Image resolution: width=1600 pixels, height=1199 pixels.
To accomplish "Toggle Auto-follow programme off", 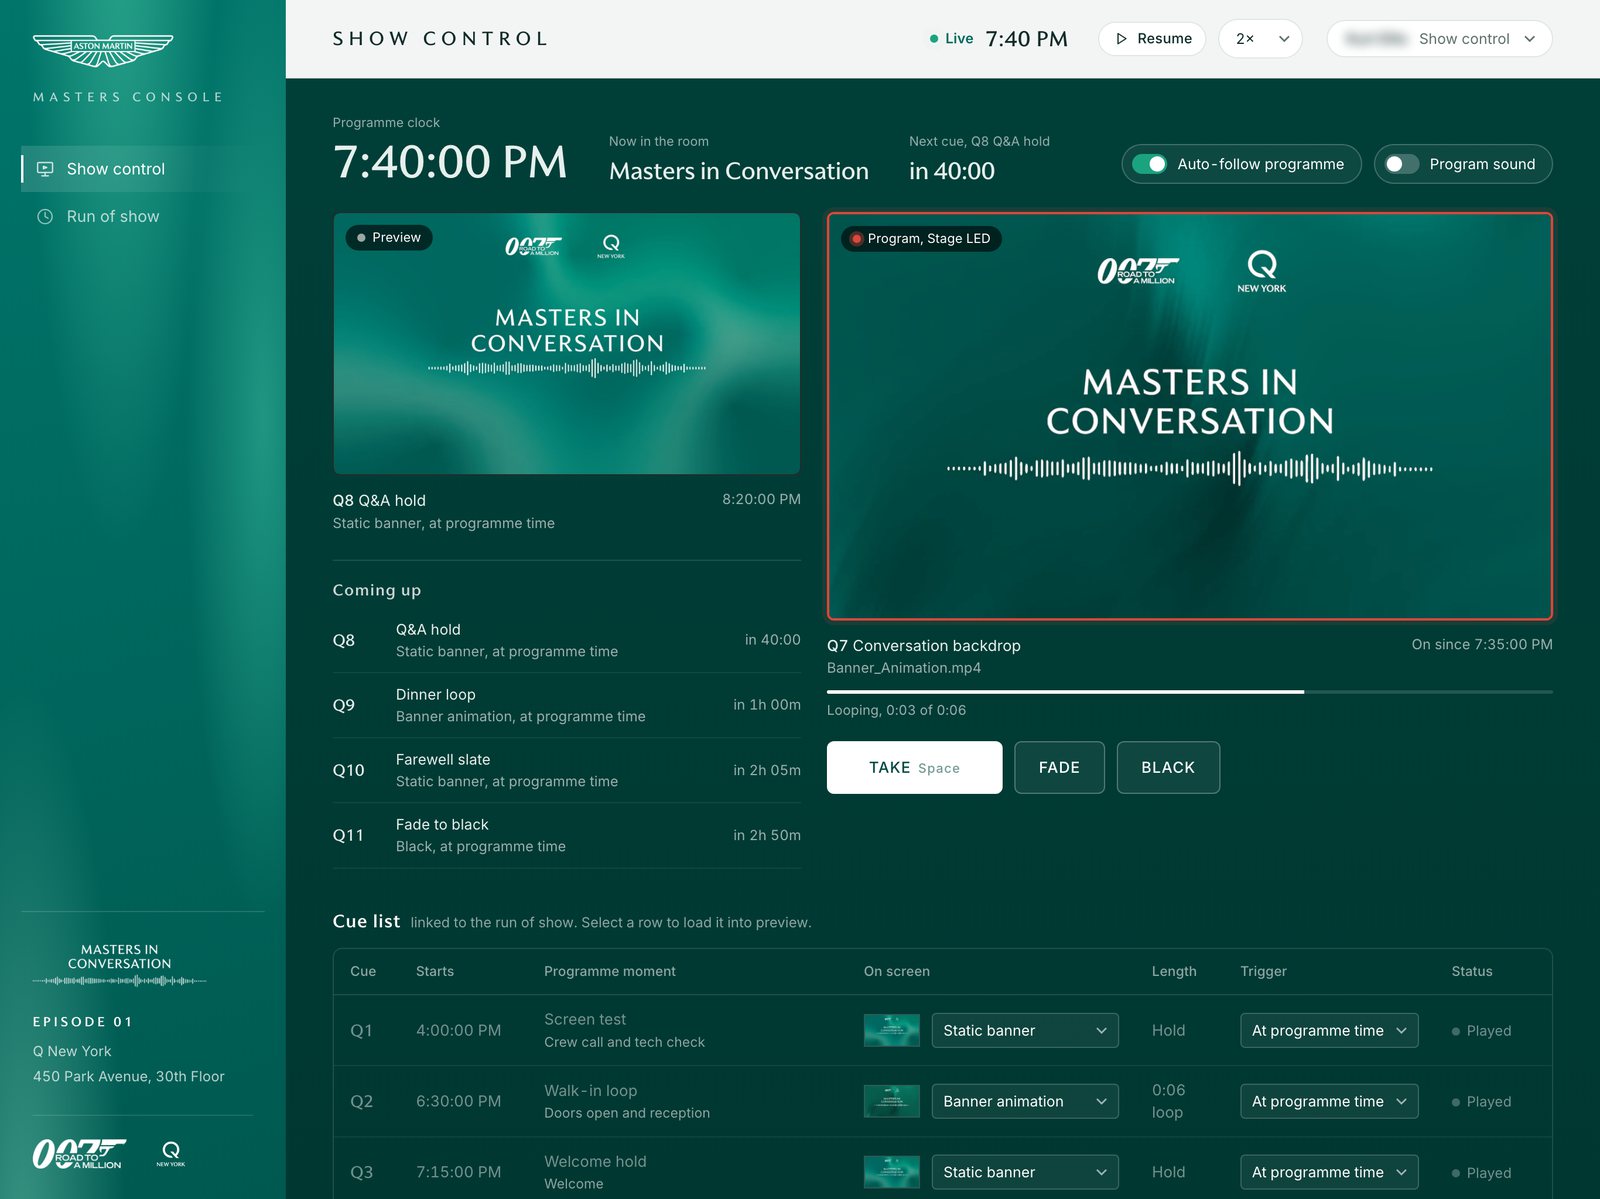I will click(x=1150, y=164).
